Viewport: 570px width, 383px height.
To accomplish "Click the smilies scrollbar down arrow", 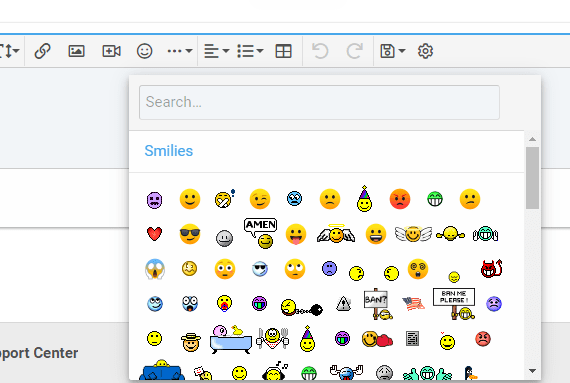I will [x=533, y=371].
